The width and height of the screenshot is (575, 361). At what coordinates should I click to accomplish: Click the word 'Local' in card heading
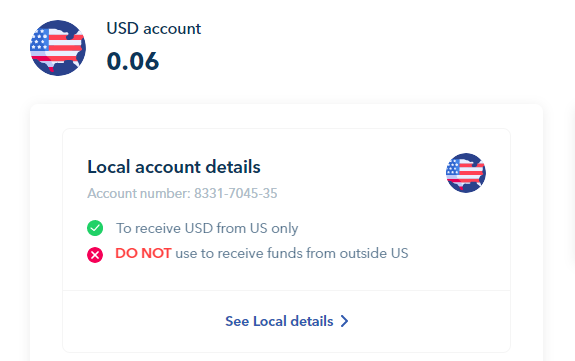click(109, 167)
